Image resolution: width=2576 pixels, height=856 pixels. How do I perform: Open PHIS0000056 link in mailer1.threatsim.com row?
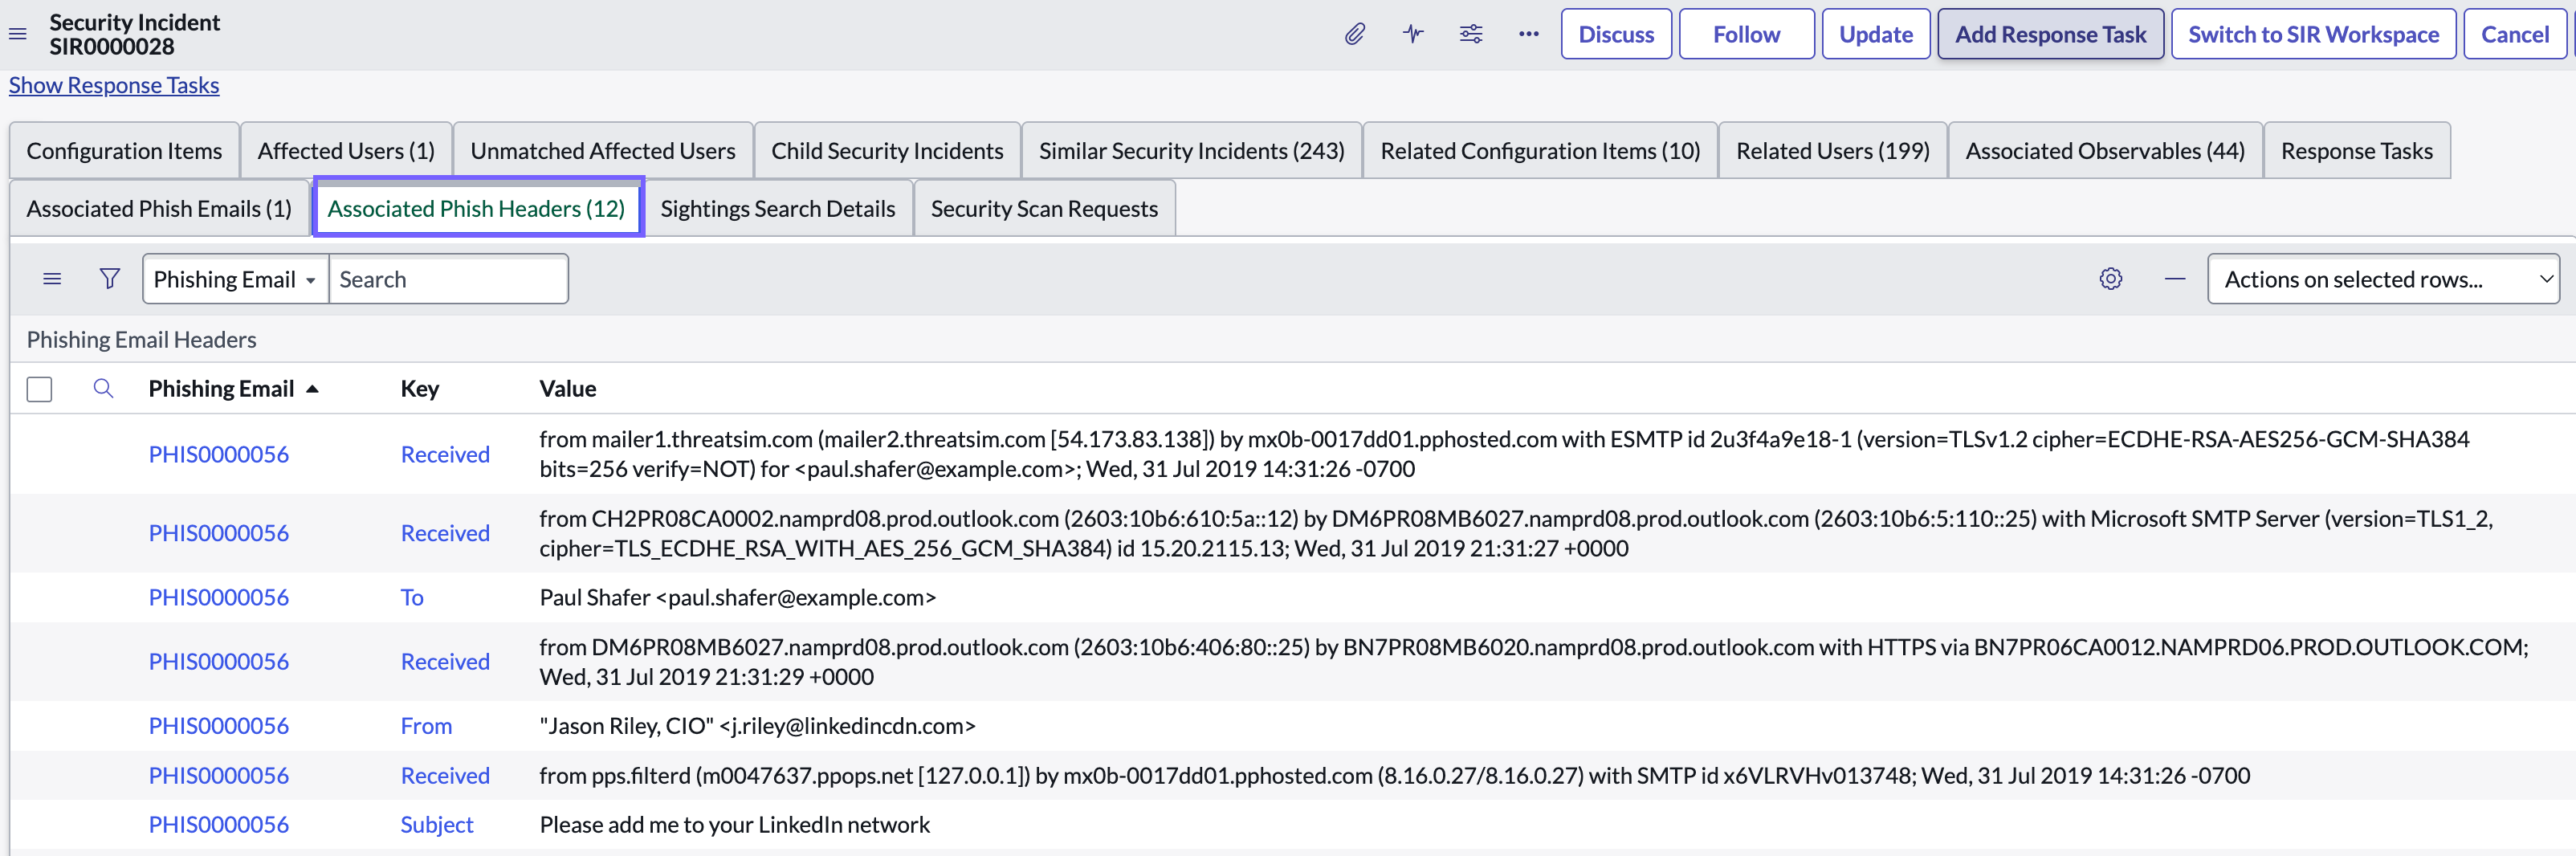(218, 455)
